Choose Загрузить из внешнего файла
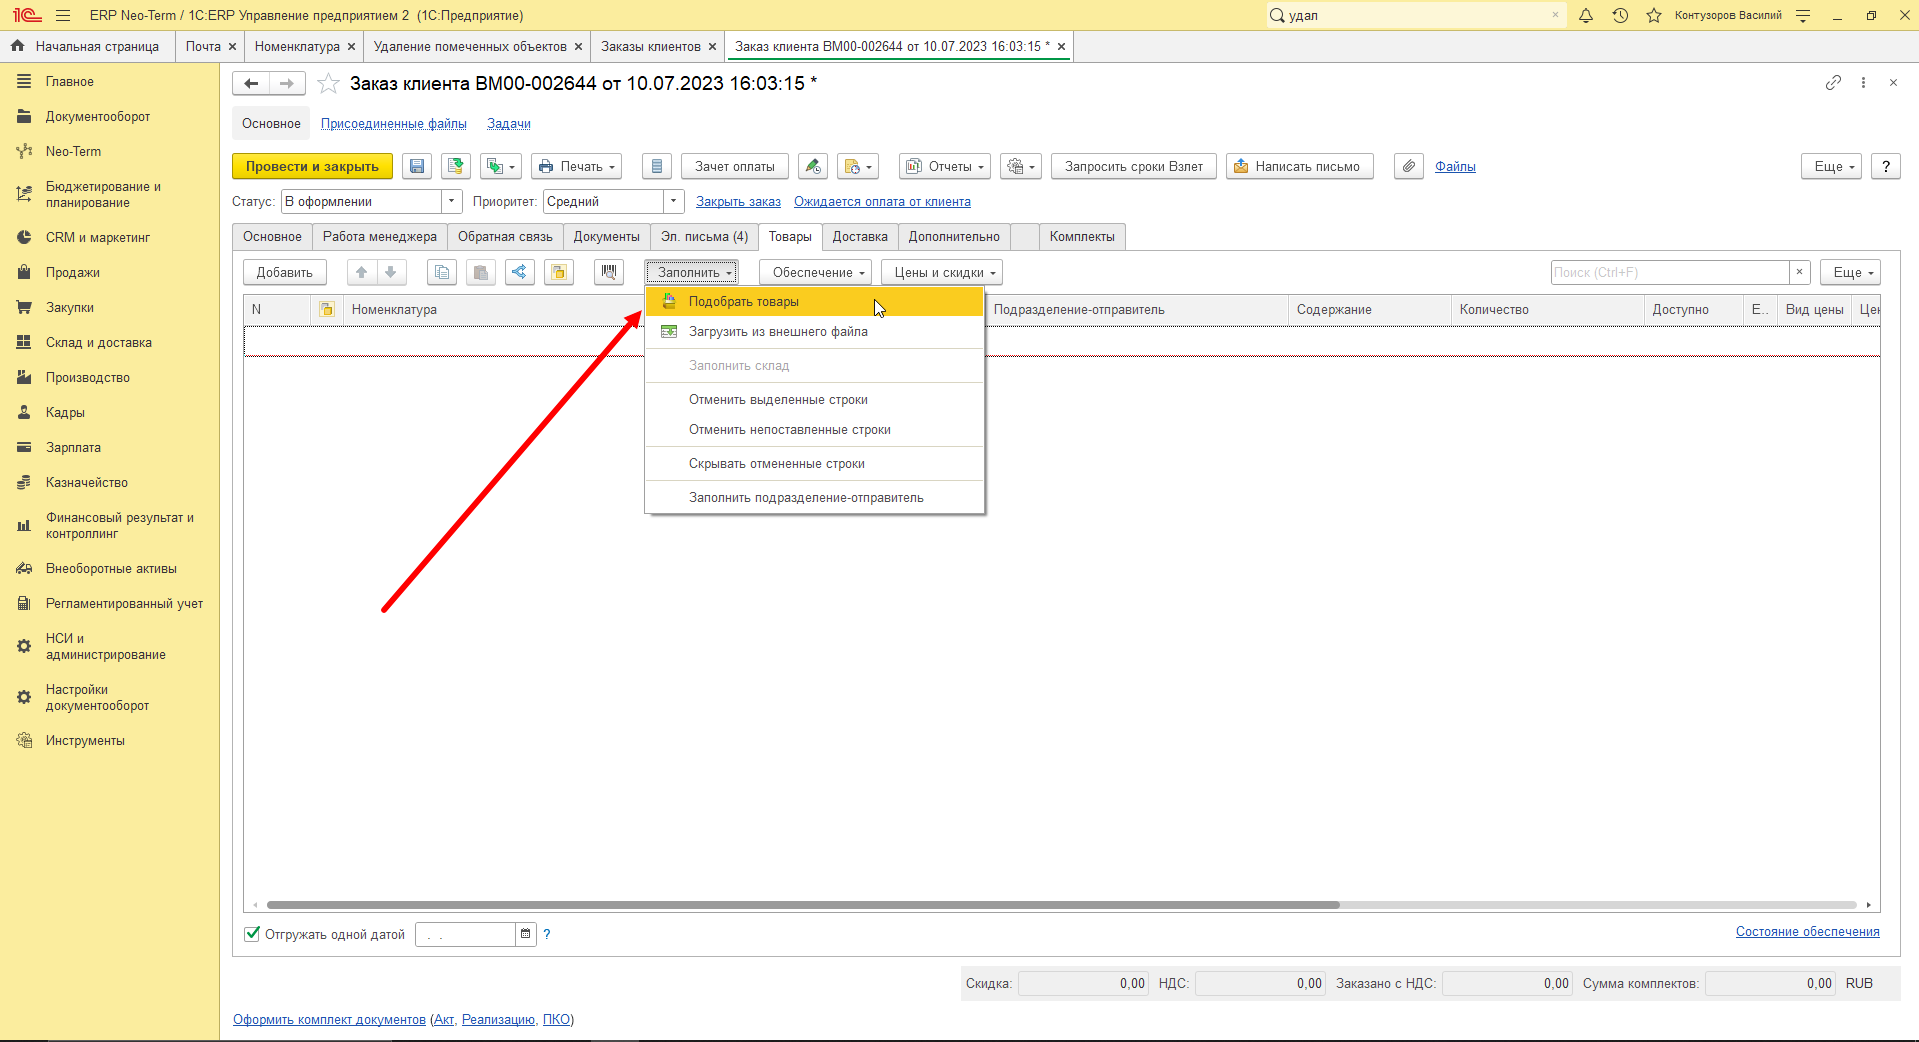1919x1042 pixels. pos(815,332)
